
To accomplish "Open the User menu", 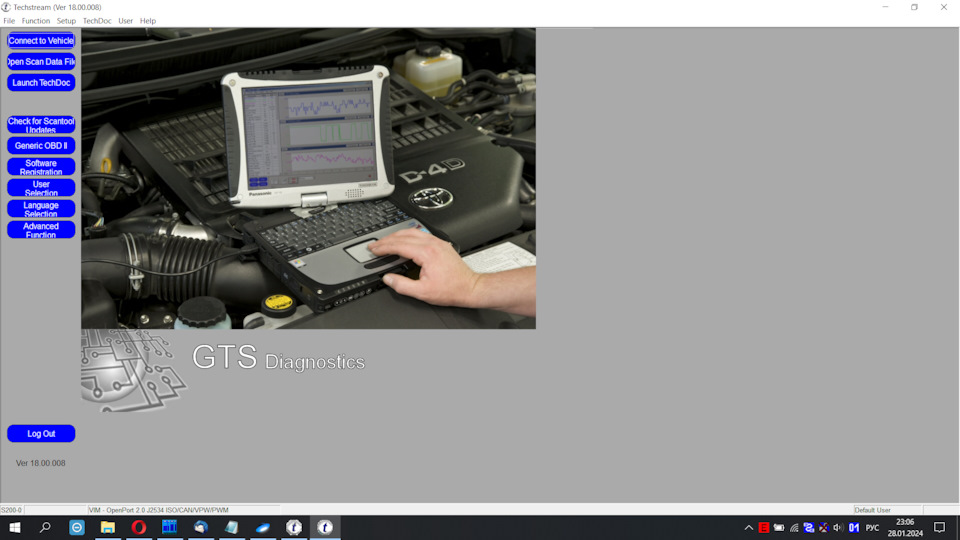I will (126, 21).
